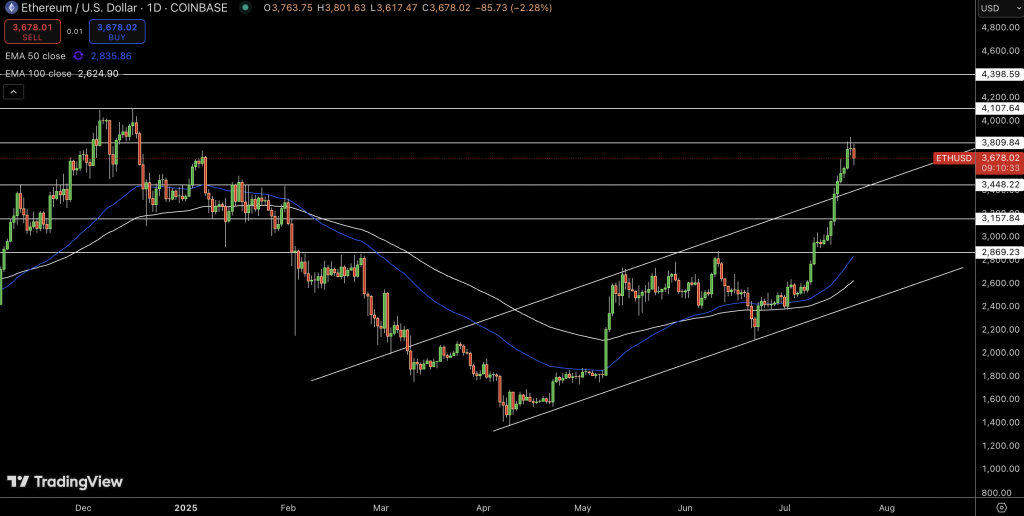Viewport: 1024px width, 516px height.
Task: Click the blue BUY 3,678.02 button
Action: (118, 31)
